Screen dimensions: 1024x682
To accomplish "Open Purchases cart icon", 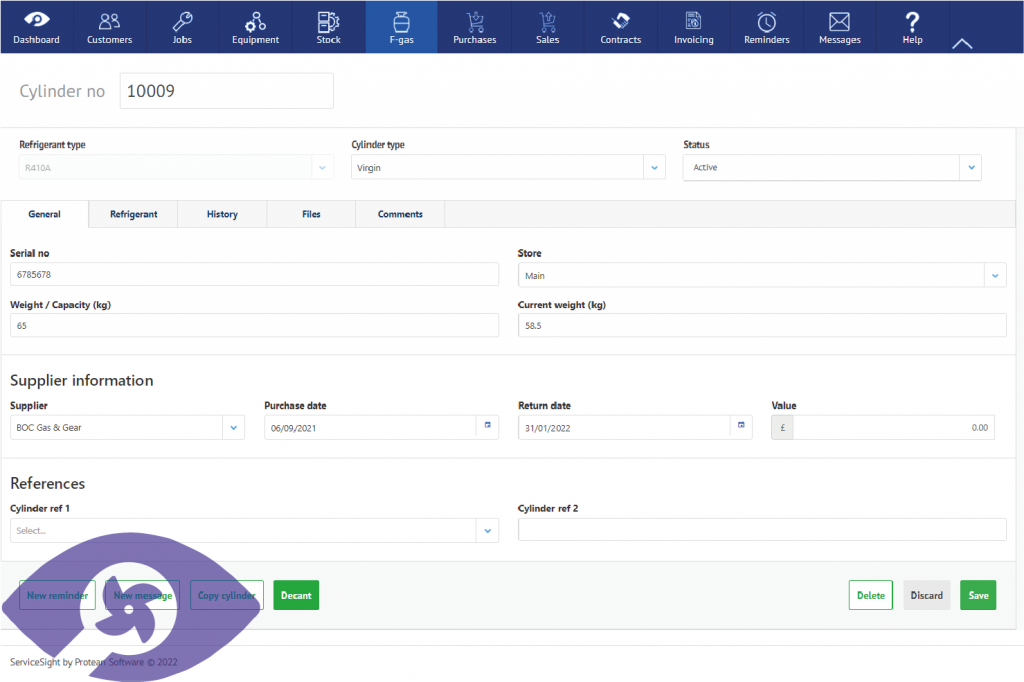I will [475, 22].
